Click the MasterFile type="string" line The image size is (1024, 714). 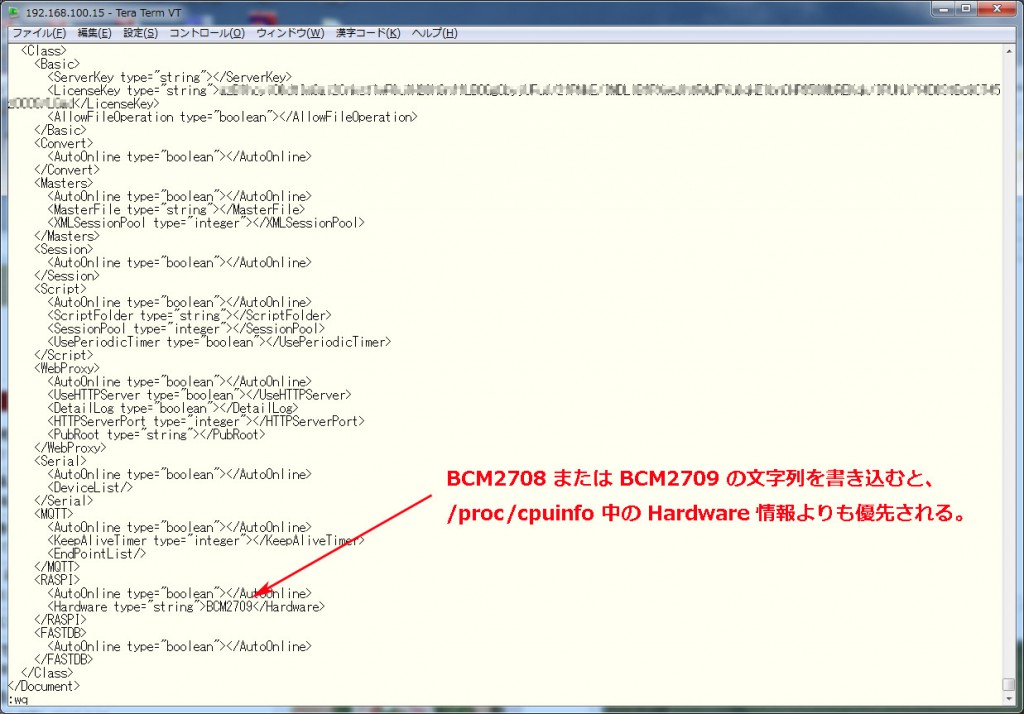point(176,210)
